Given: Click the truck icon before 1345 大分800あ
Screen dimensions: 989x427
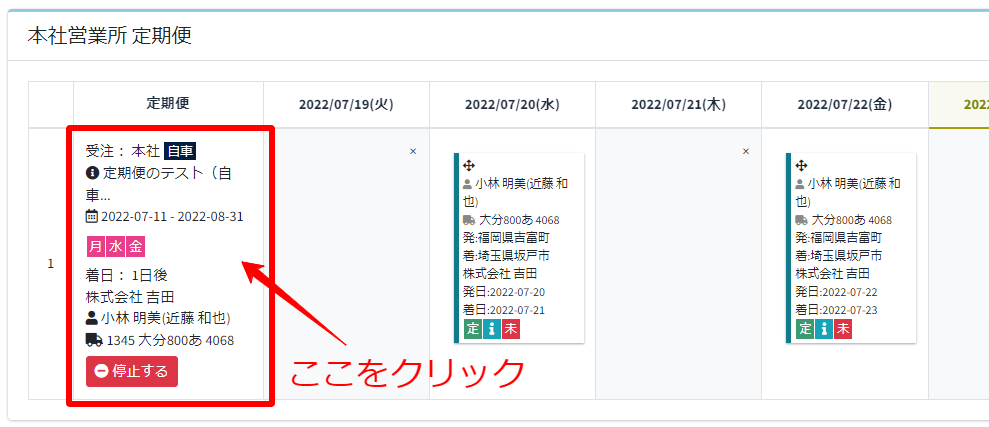Looking at the screenshot, I should [94, 340].
